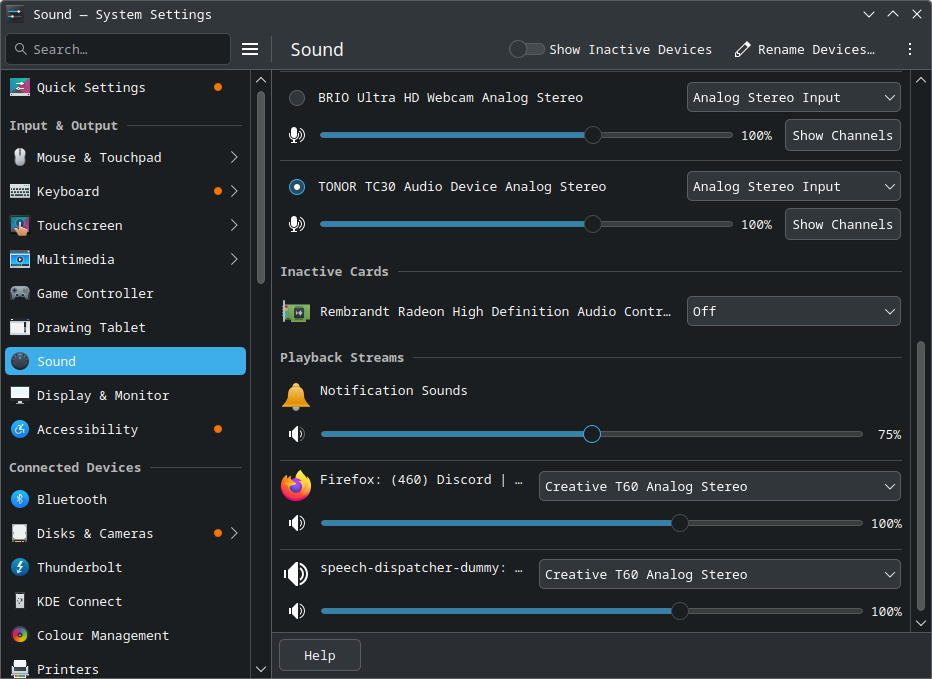Mute speech-dispatcher-dummy small speaker icon

tap(297, 611)
